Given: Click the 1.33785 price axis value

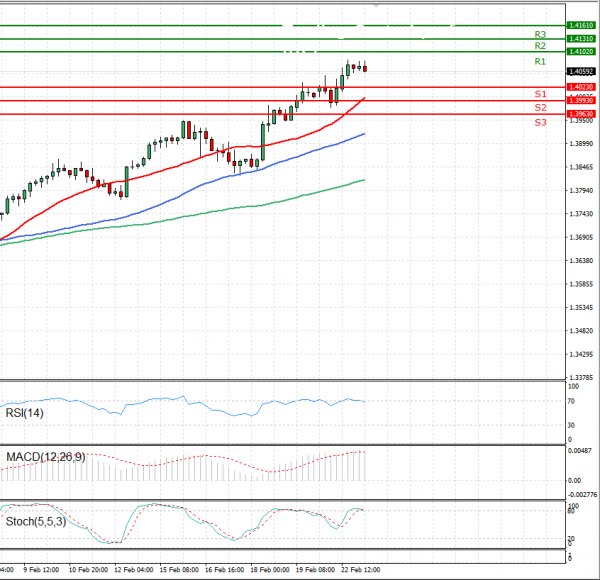Looking at the screenshot, I should (581, 378).
